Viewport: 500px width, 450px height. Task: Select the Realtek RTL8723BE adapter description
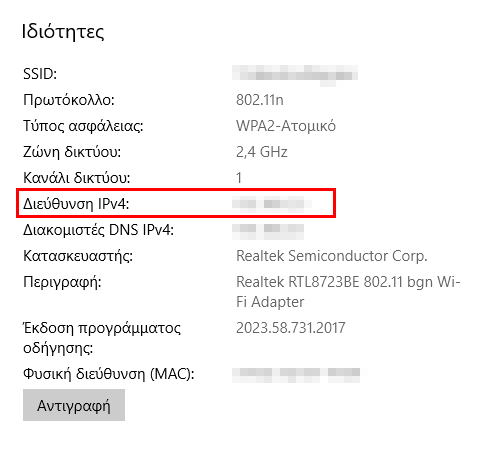coord(348,292)
